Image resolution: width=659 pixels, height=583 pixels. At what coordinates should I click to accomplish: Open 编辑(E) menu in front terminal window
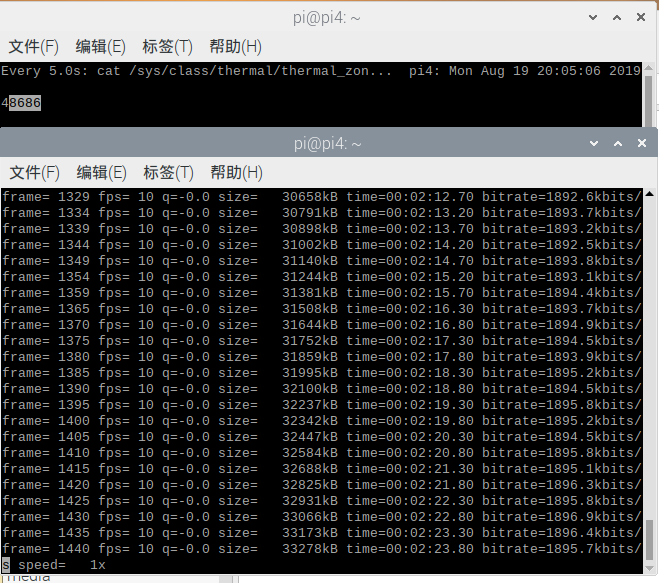pyautogui.click(x=101, y=173)
